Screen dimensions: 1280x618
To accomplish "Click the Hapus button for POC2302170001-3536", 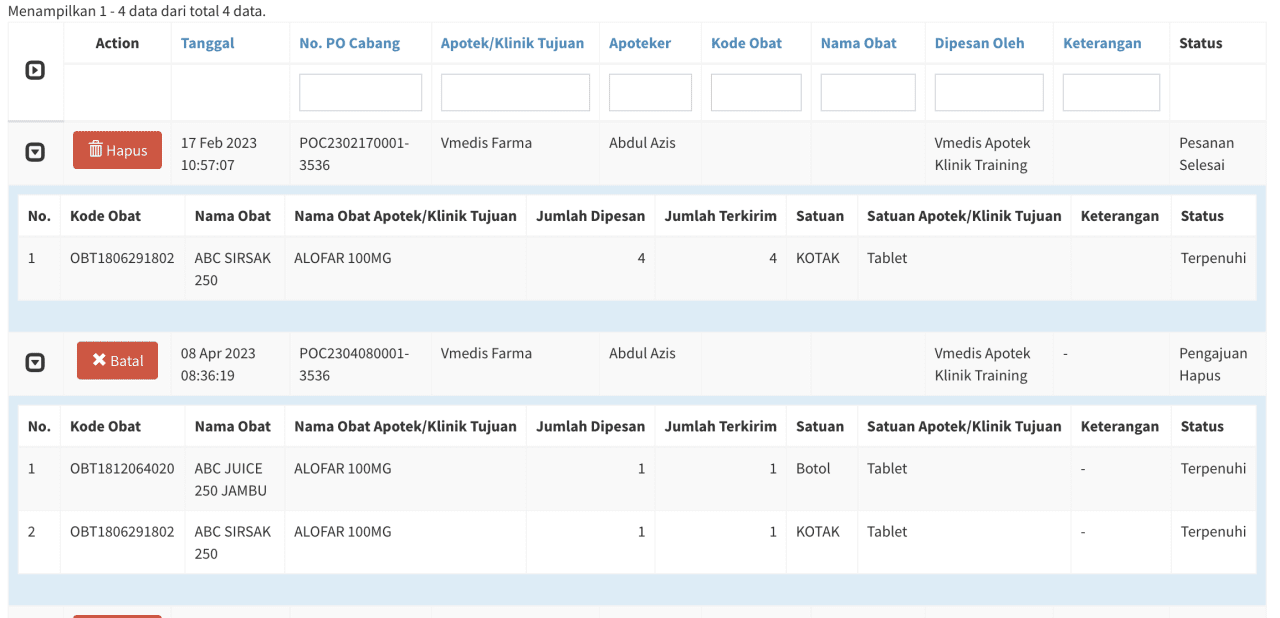I will (x=117, y=150).
